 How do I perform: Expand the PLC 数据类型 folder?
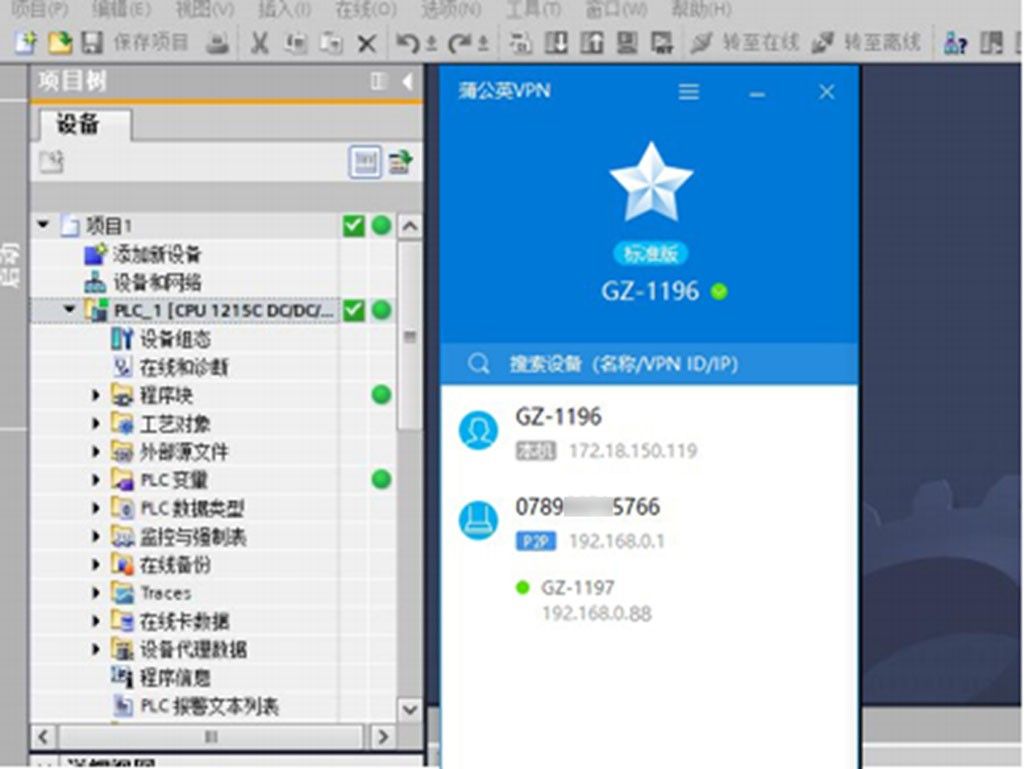(x=96, y=508)
